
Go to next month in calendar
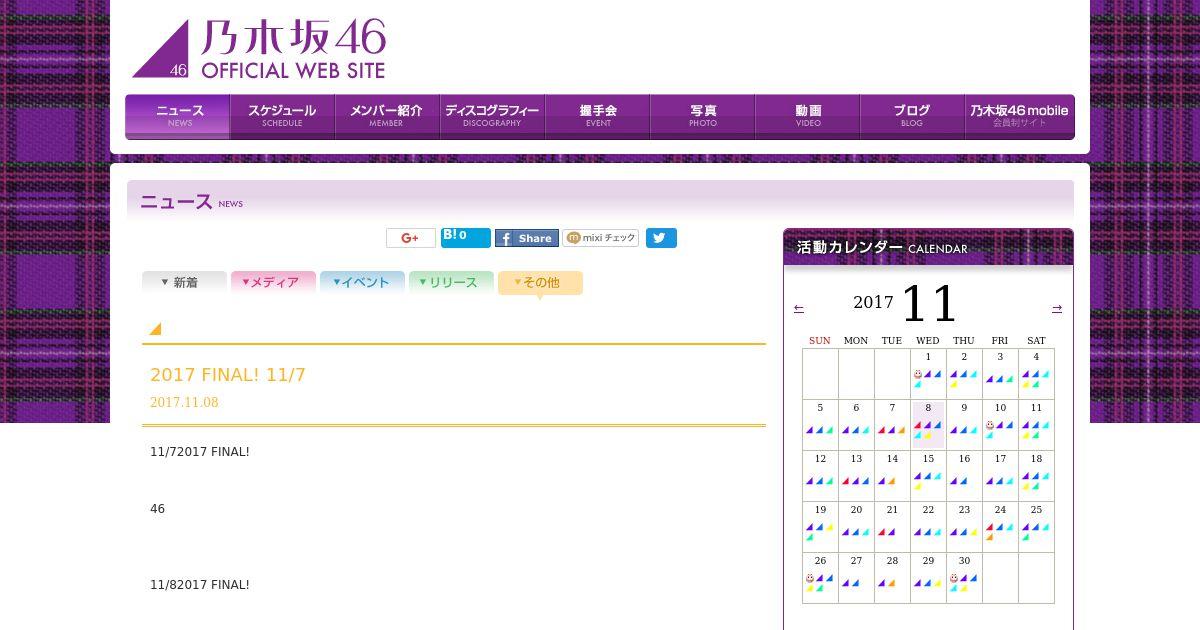click(1057, 308)
